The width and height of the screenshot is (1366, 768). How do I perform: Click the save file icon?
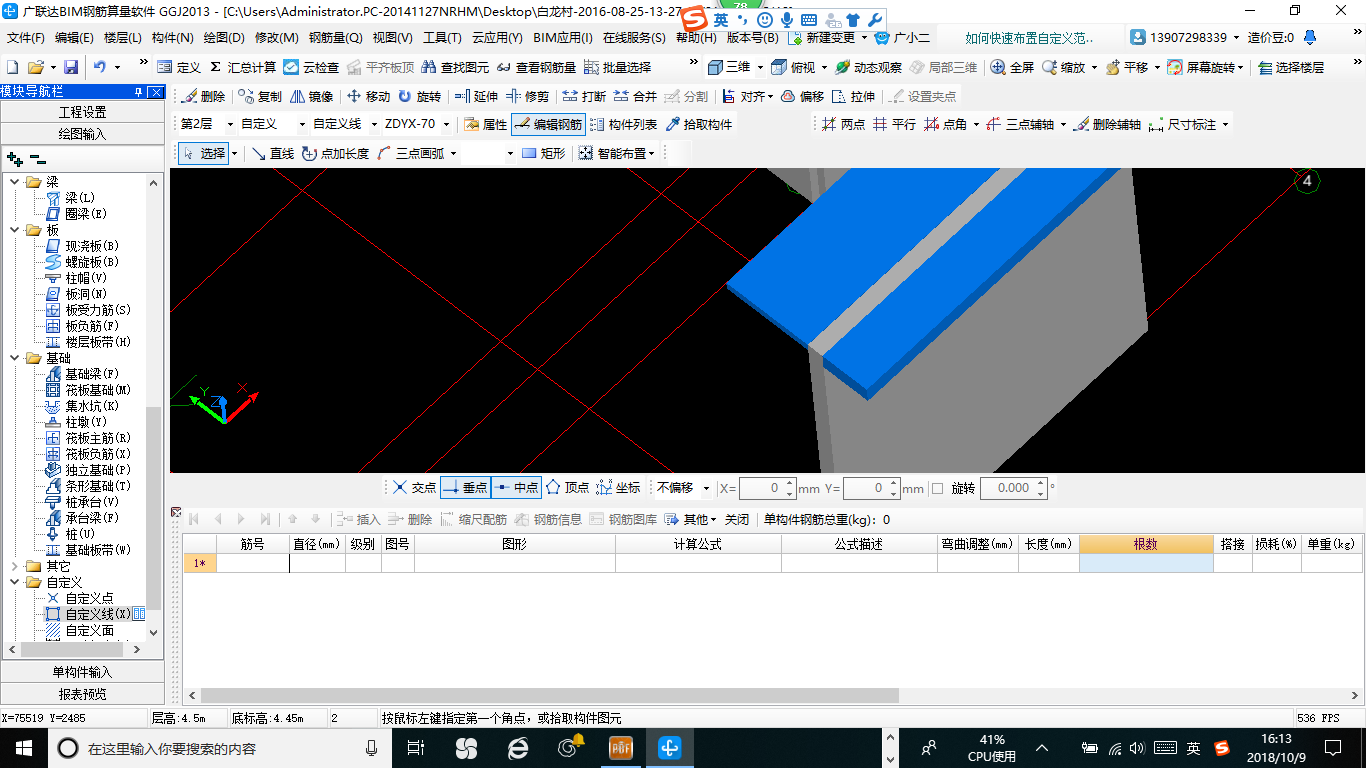click(71, 67)
